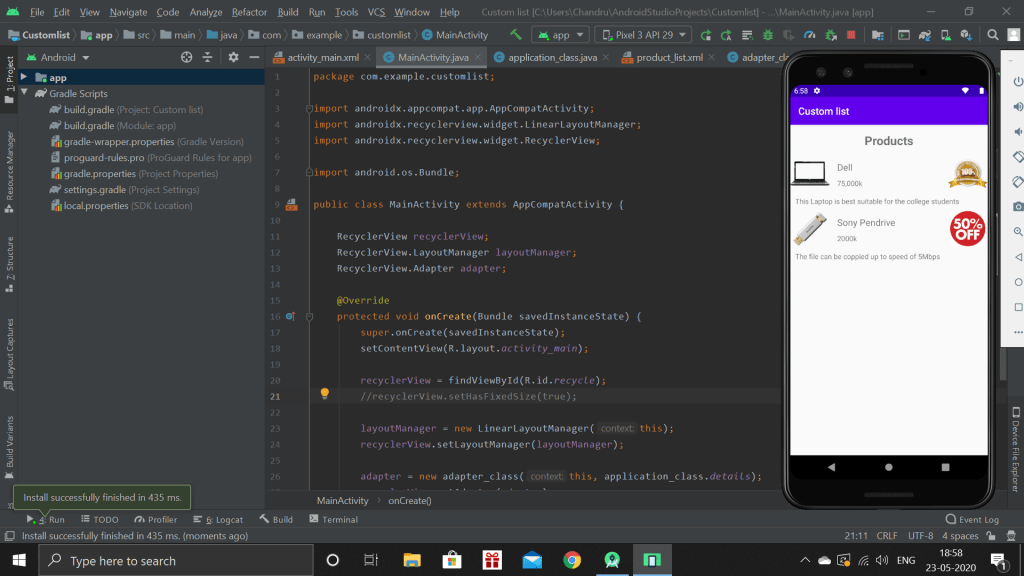Toggle the Resource Manager side panel
The height and width of the screenshot is (576, 1024).
[x=10, y=167]
